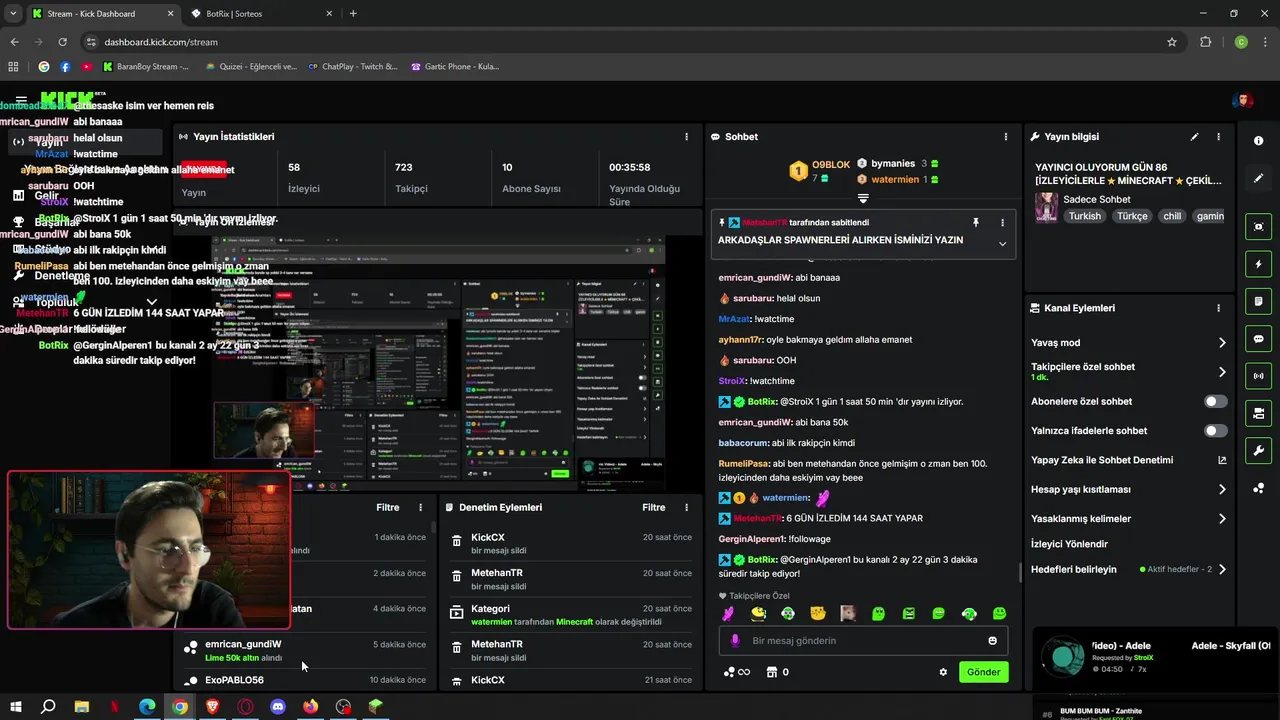1280x720 pixels.
Task: Reload the page in Chrome
Action: pos(62,42)
